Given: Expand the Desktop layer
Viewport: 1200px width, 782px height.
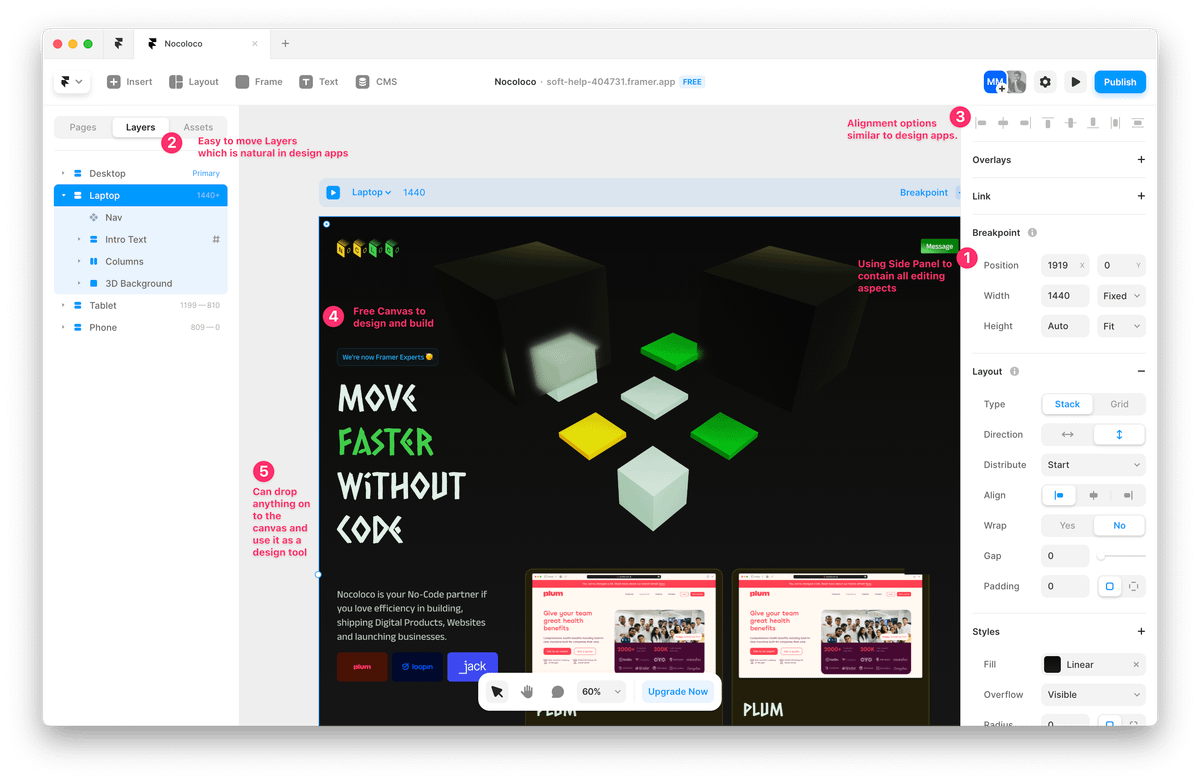Looking at the screenshot, I should pyautogui.click(x=63, y=174).
